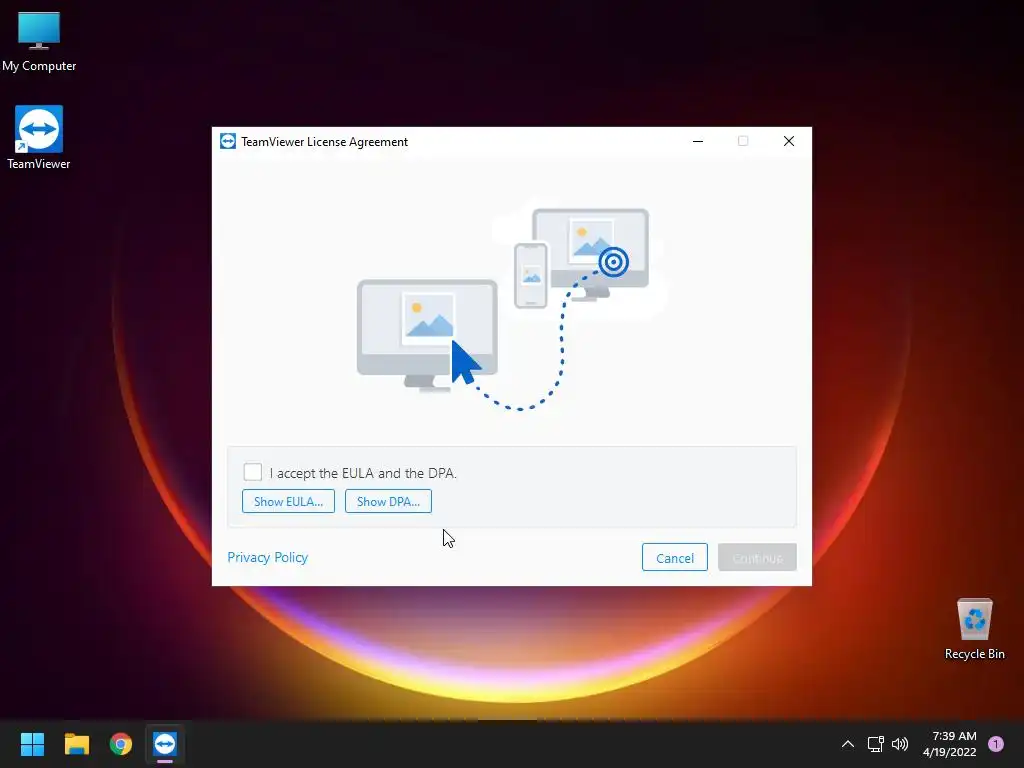This screenshot has height=768, width=1024.
Task: Open the volume control in the tray
Action: point(900,744)
